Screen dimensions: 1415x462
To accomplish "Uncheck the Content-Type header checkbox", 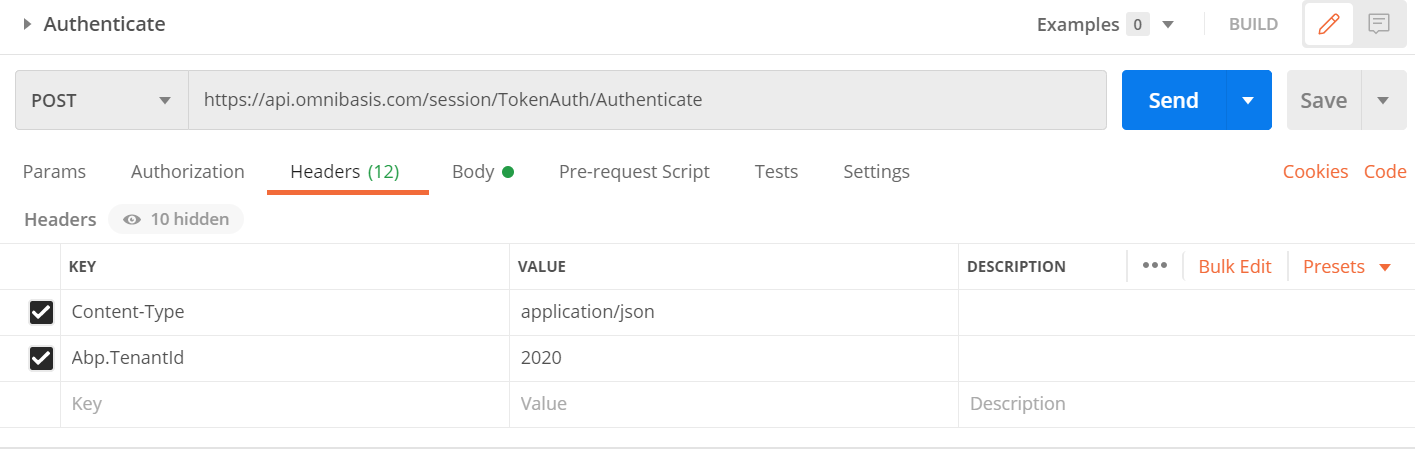I will point(41,313).
